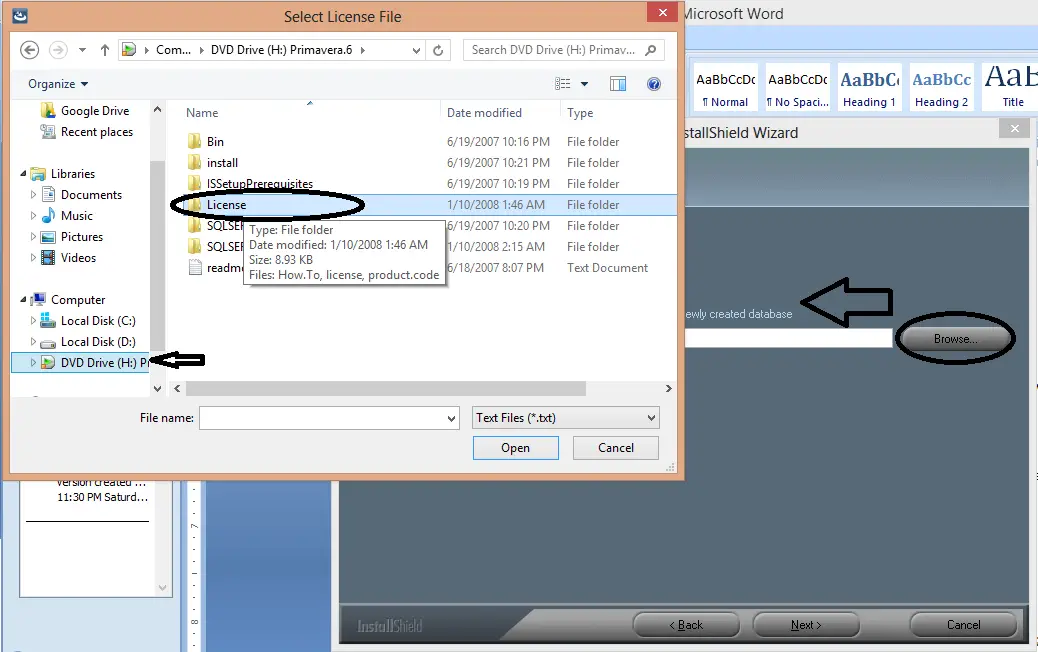Open Google Drive in navigation pane
Screen dimensions: 1038x652
(95, 111)
